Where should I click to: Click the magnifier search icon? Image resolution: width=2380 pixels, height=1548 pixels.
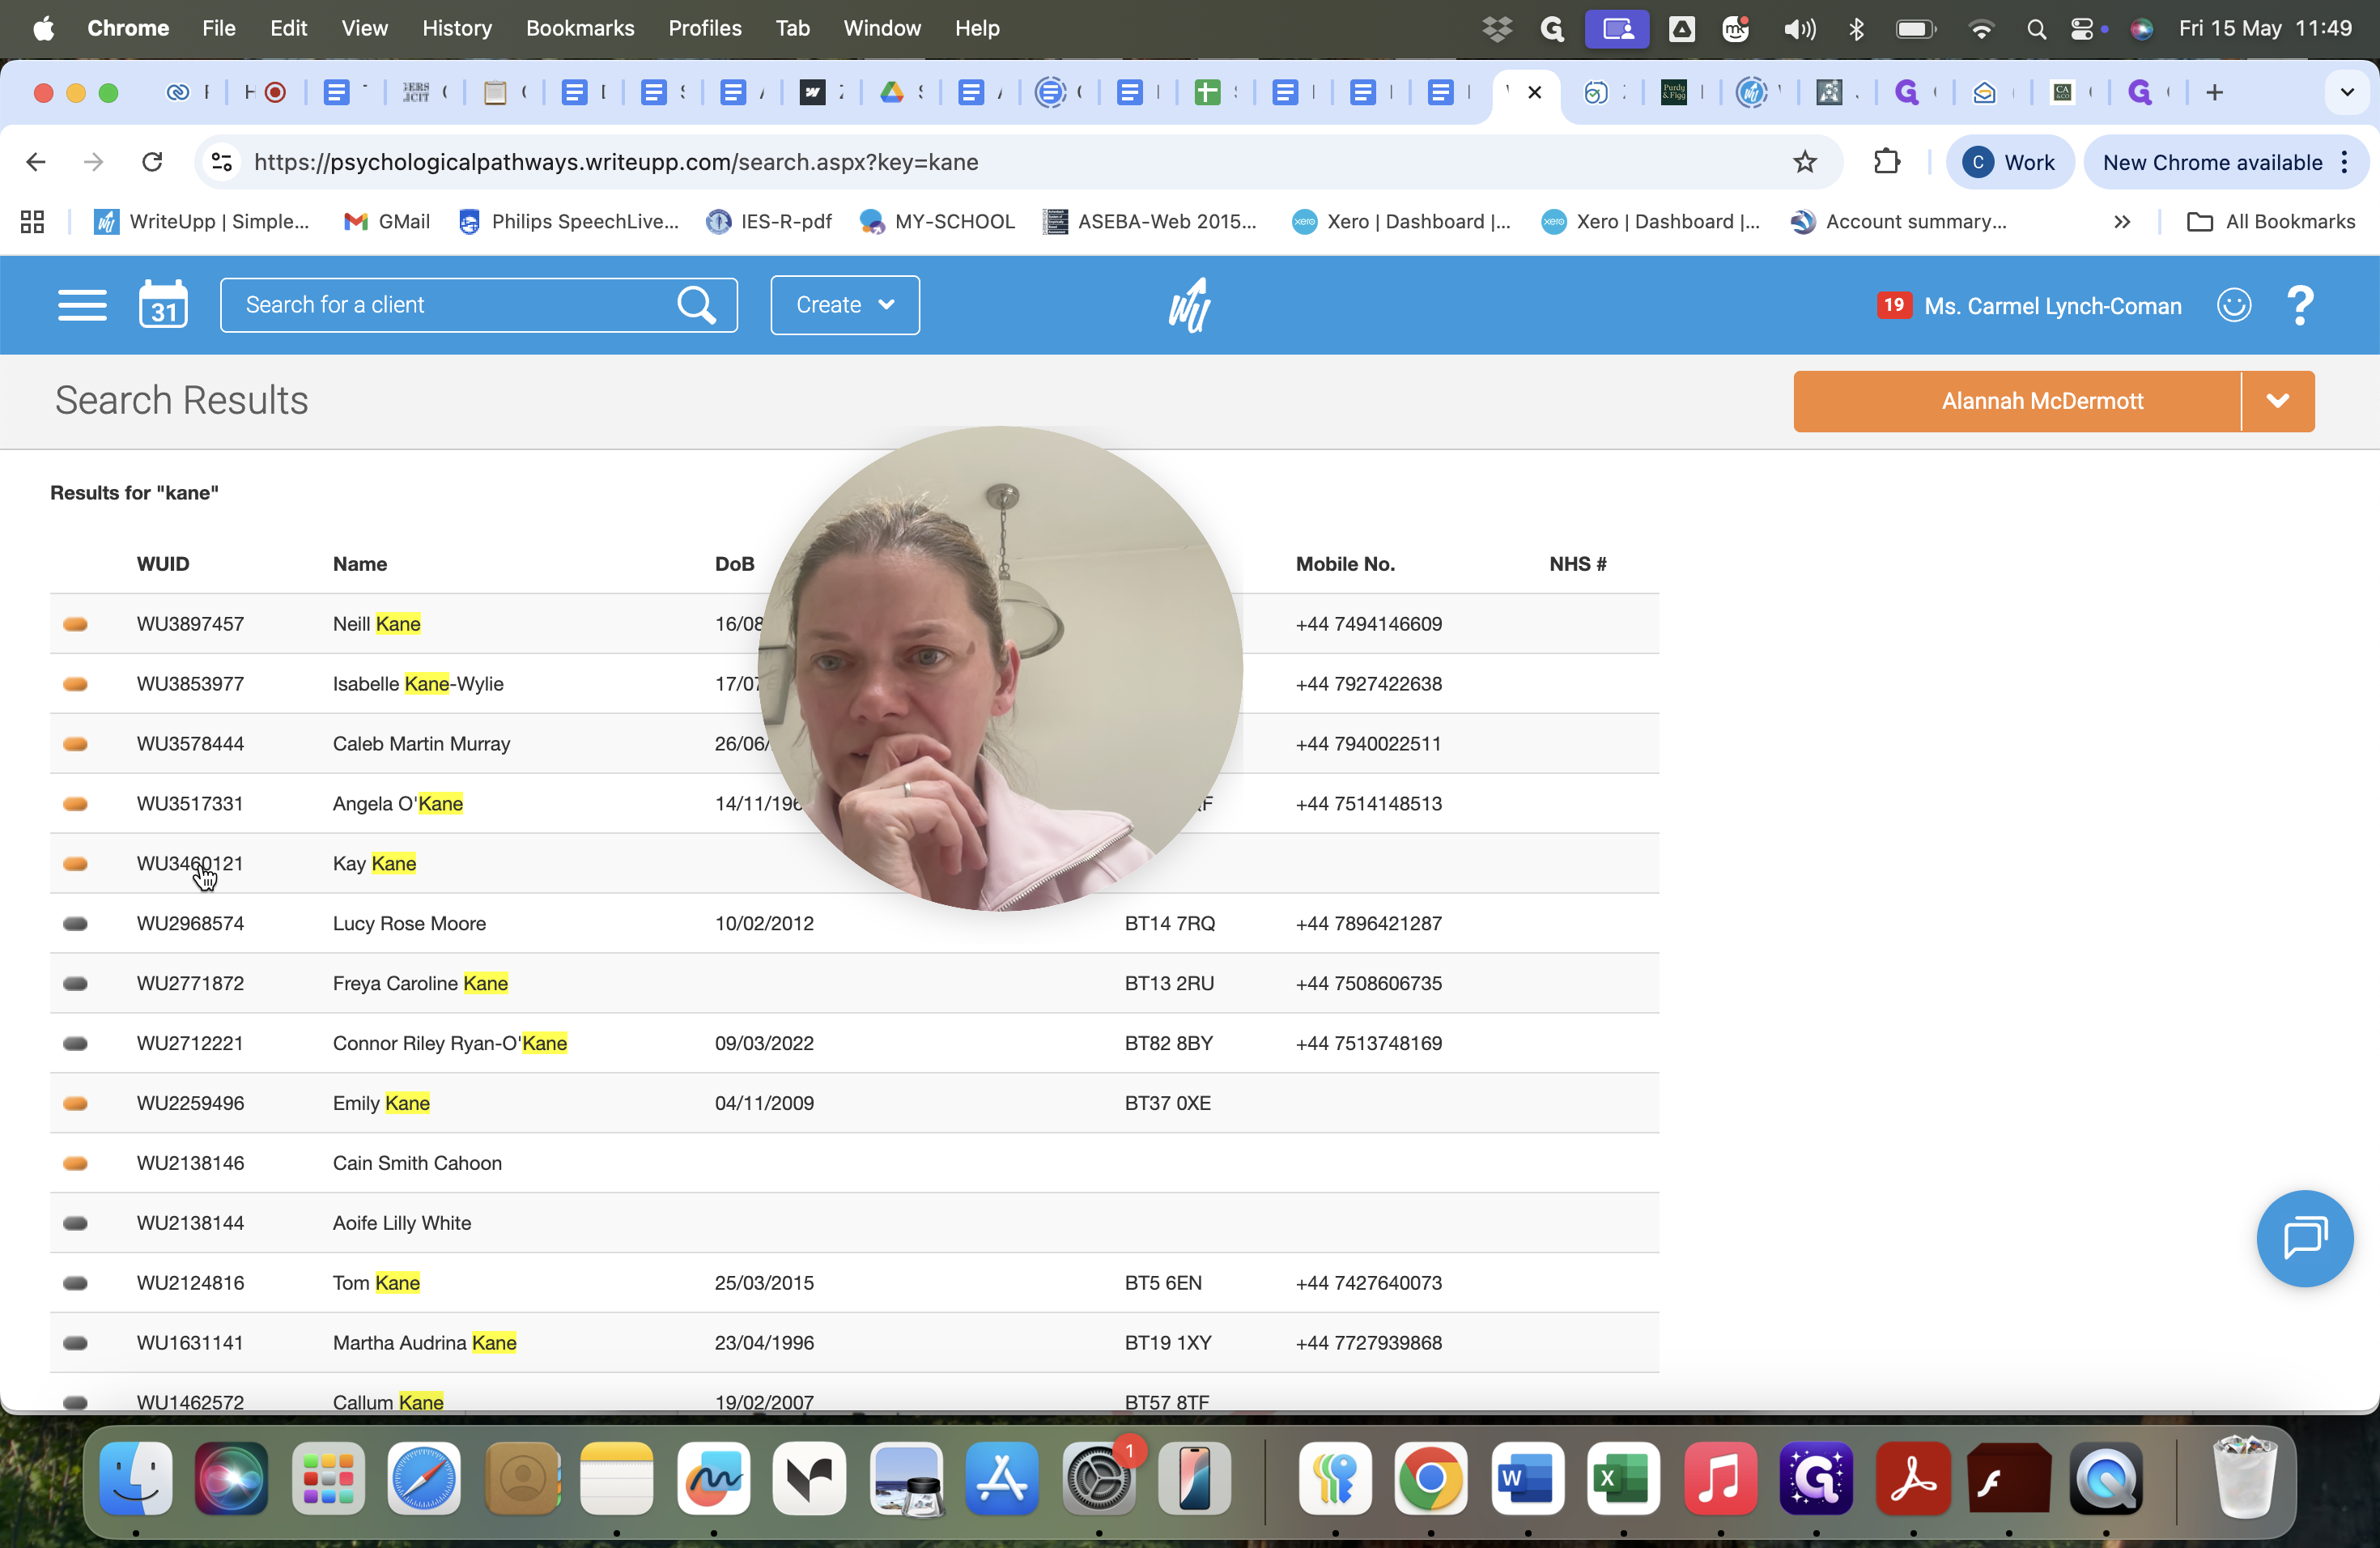[696, 305]
